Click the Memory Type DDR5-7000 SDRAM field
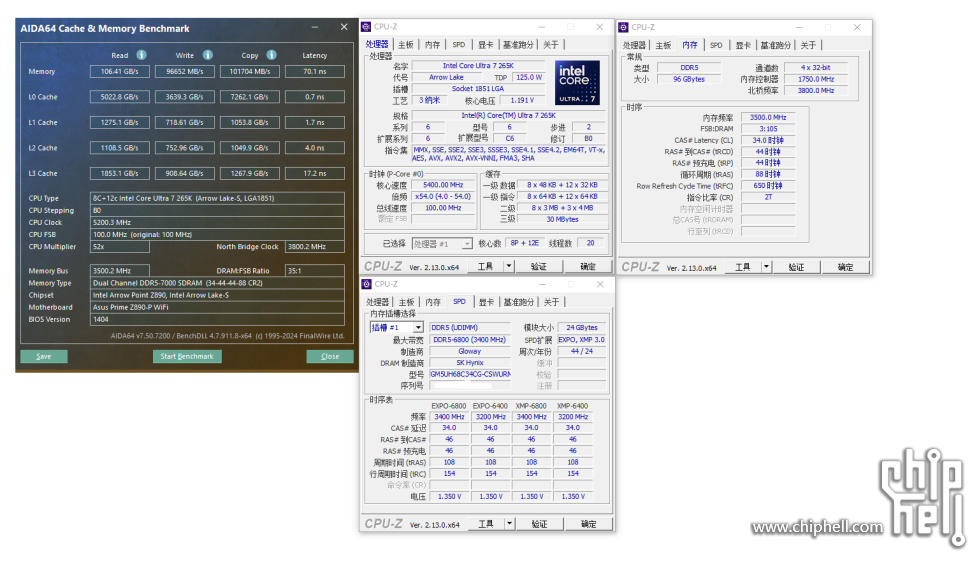Screen dimensions: 979x562 pyautogui.click(x=217, y=283)
